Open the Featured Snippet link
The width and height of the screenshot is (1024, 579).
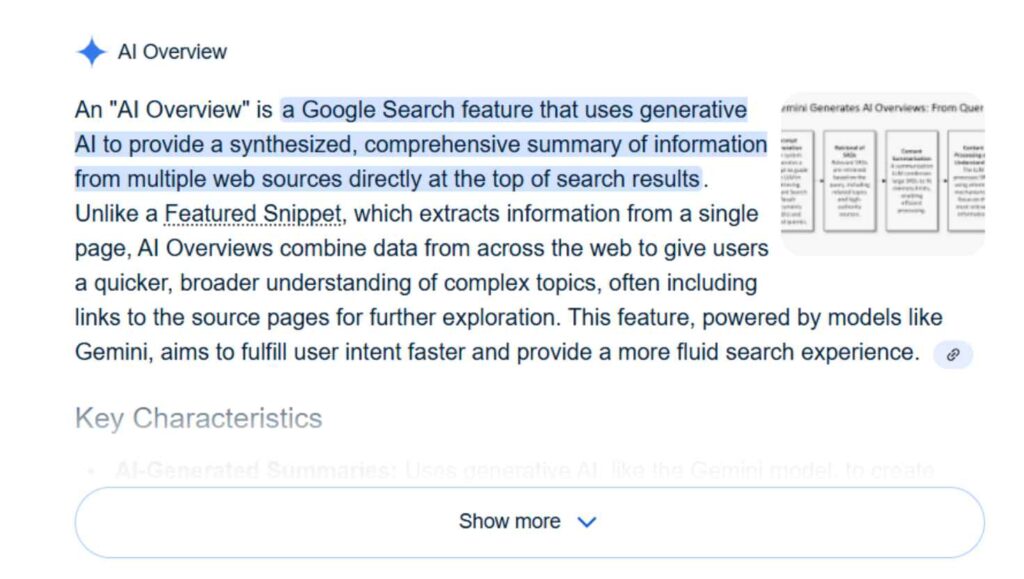pyautogui.click(x=252, y=214)
